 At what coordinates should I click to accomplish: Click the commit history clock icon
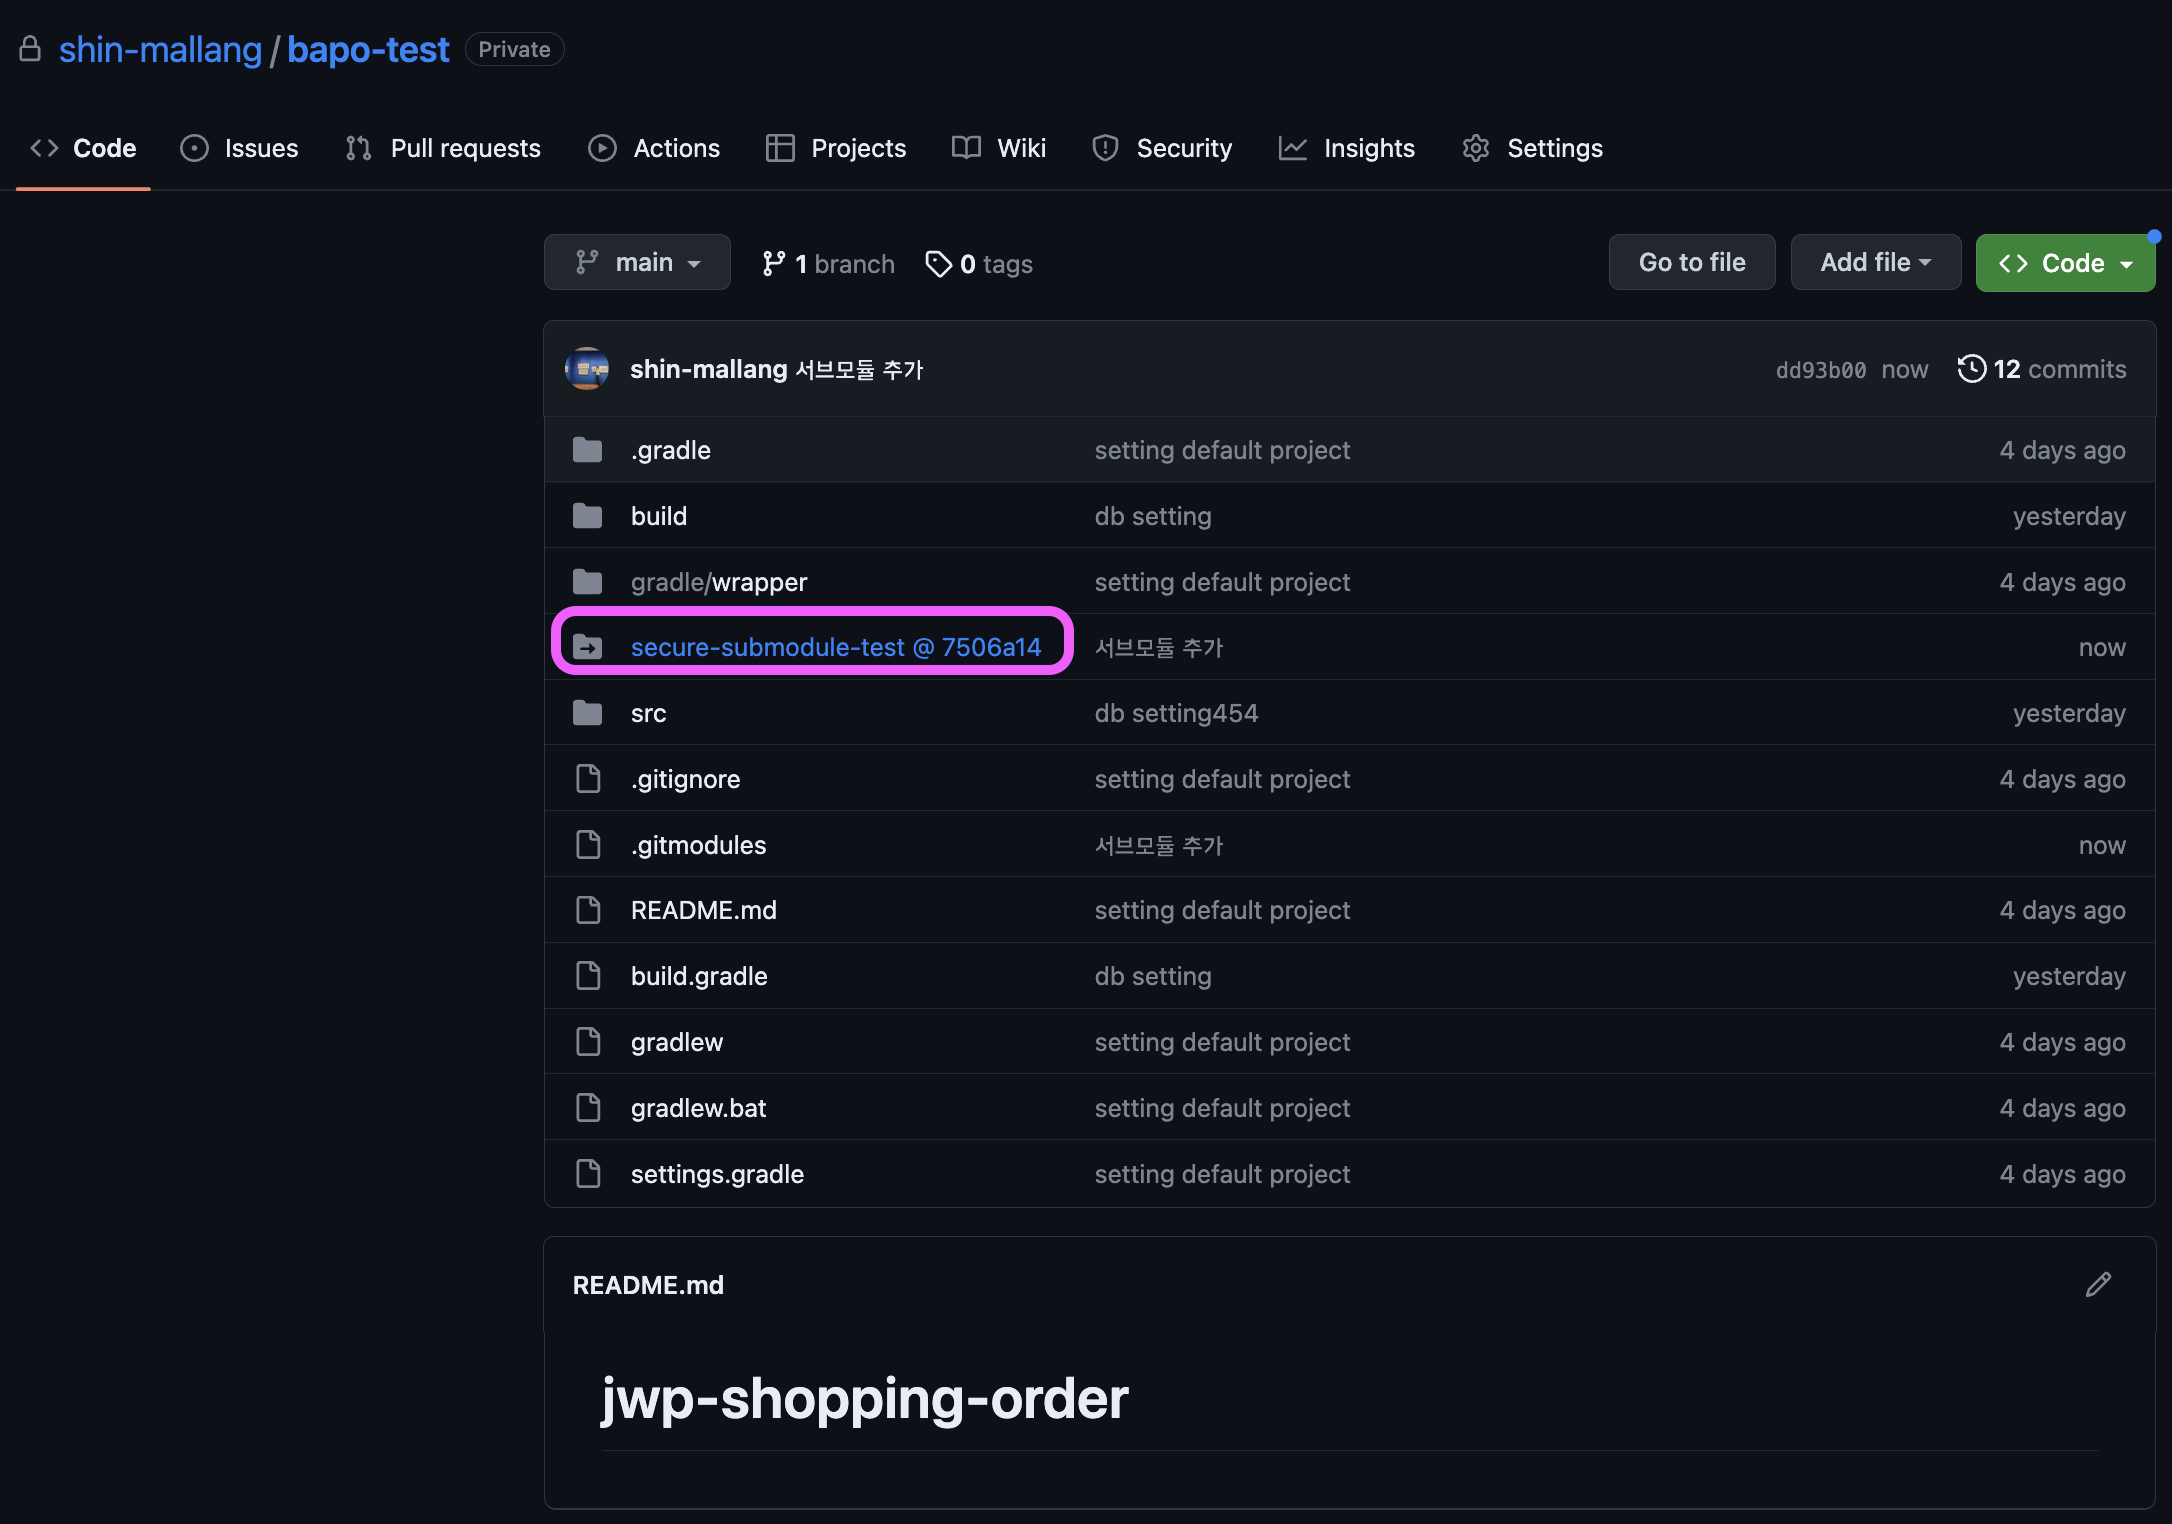pyautogui.click(x=1971, y=369)
